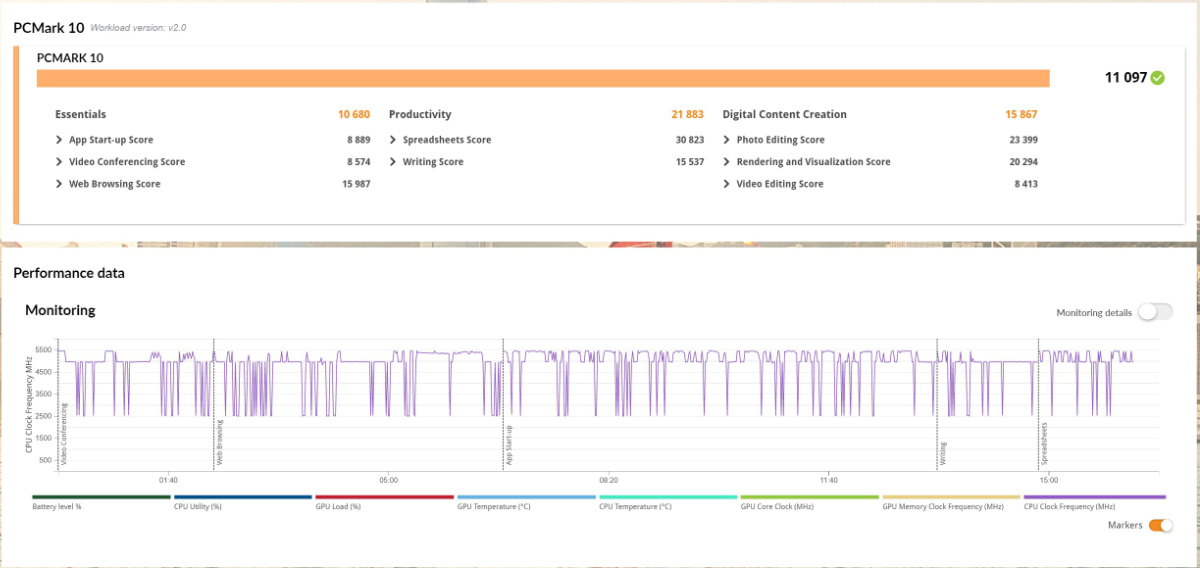Click the App Start-up value 8 889
The width and height of the screenshot is (1200, 568).
pos(359,140)
